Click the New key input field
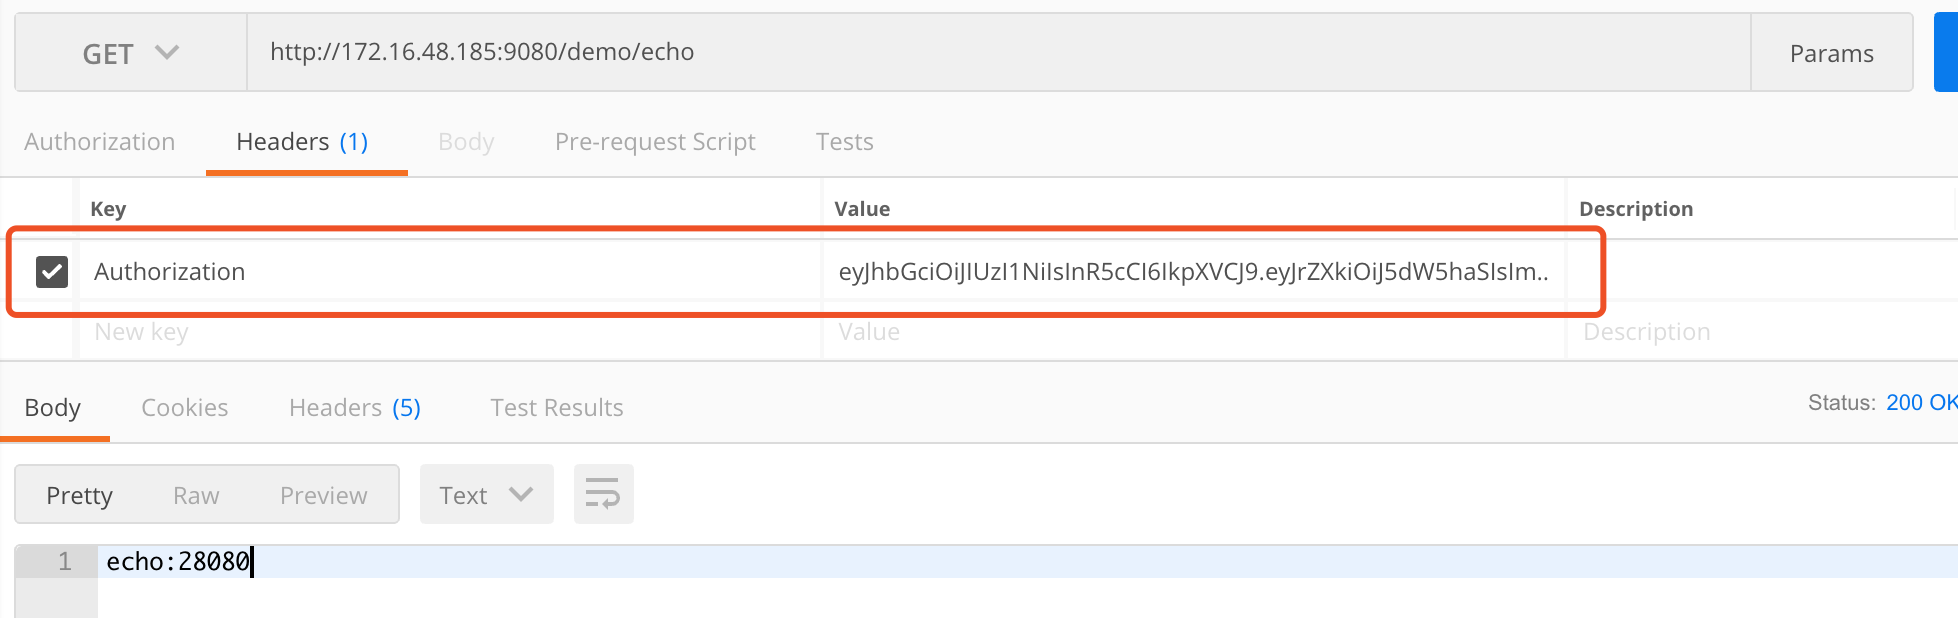1958x618 pixels. point(450,332)
